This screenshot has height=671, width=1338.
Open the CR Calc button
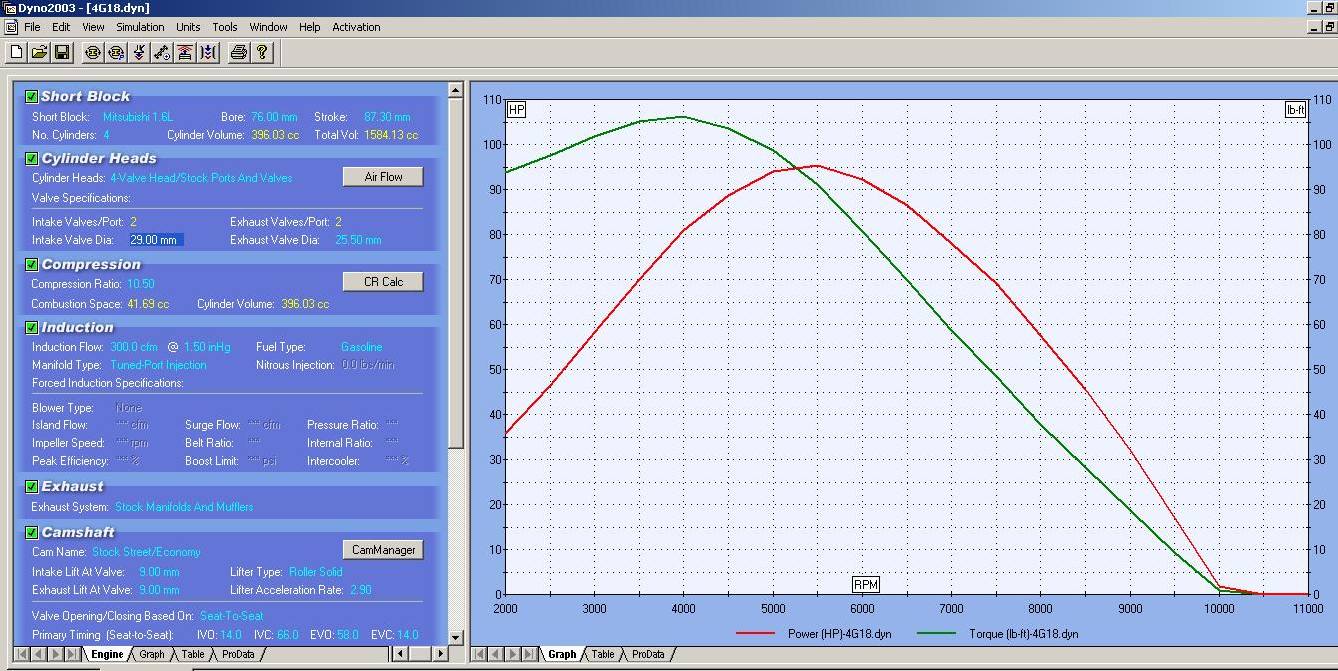[383, 282]
